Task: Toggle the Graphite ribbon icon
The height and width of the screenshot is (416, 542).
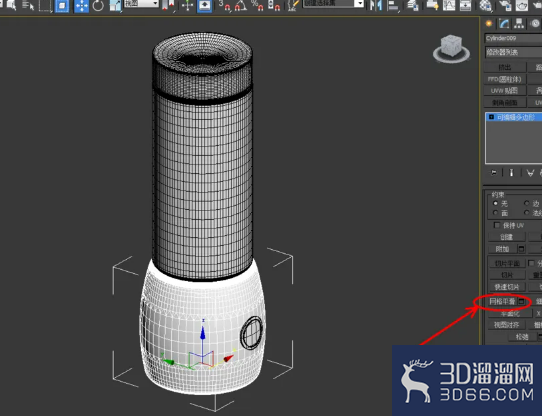Action: [432, 5]
